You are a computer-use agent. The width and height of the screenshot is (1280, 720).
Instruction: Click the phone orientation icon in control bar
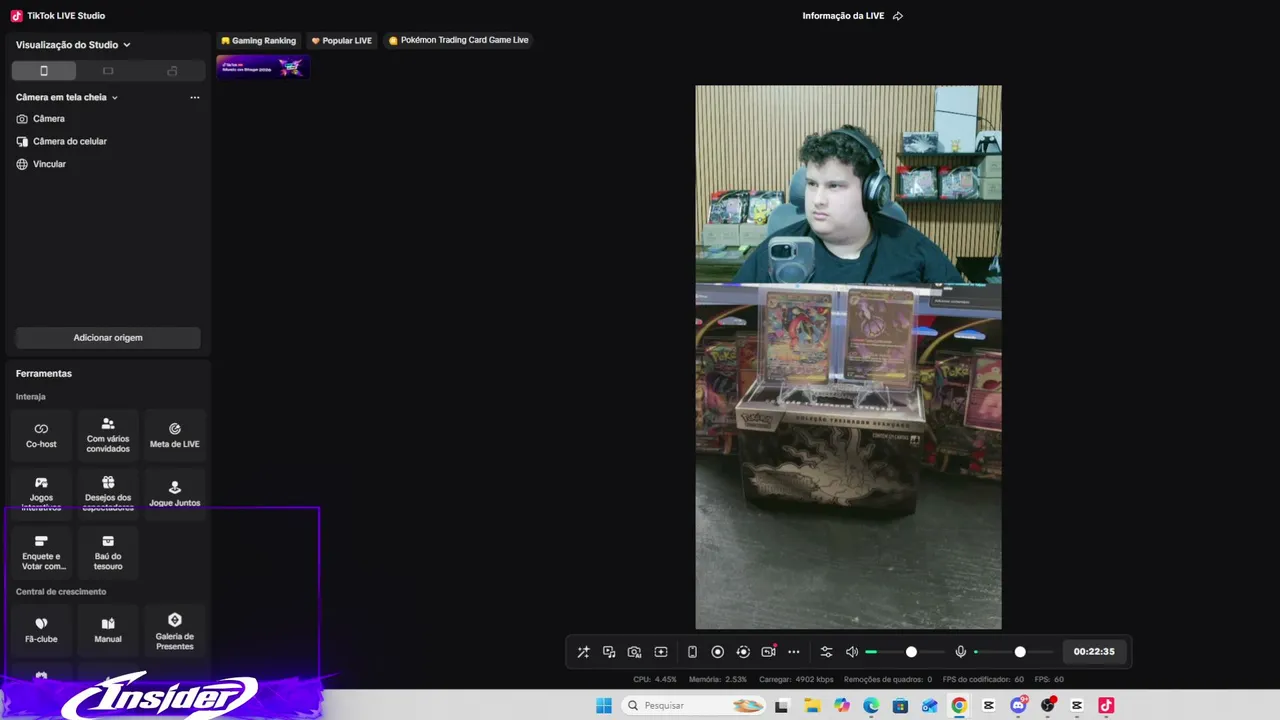tap(692, 652)
